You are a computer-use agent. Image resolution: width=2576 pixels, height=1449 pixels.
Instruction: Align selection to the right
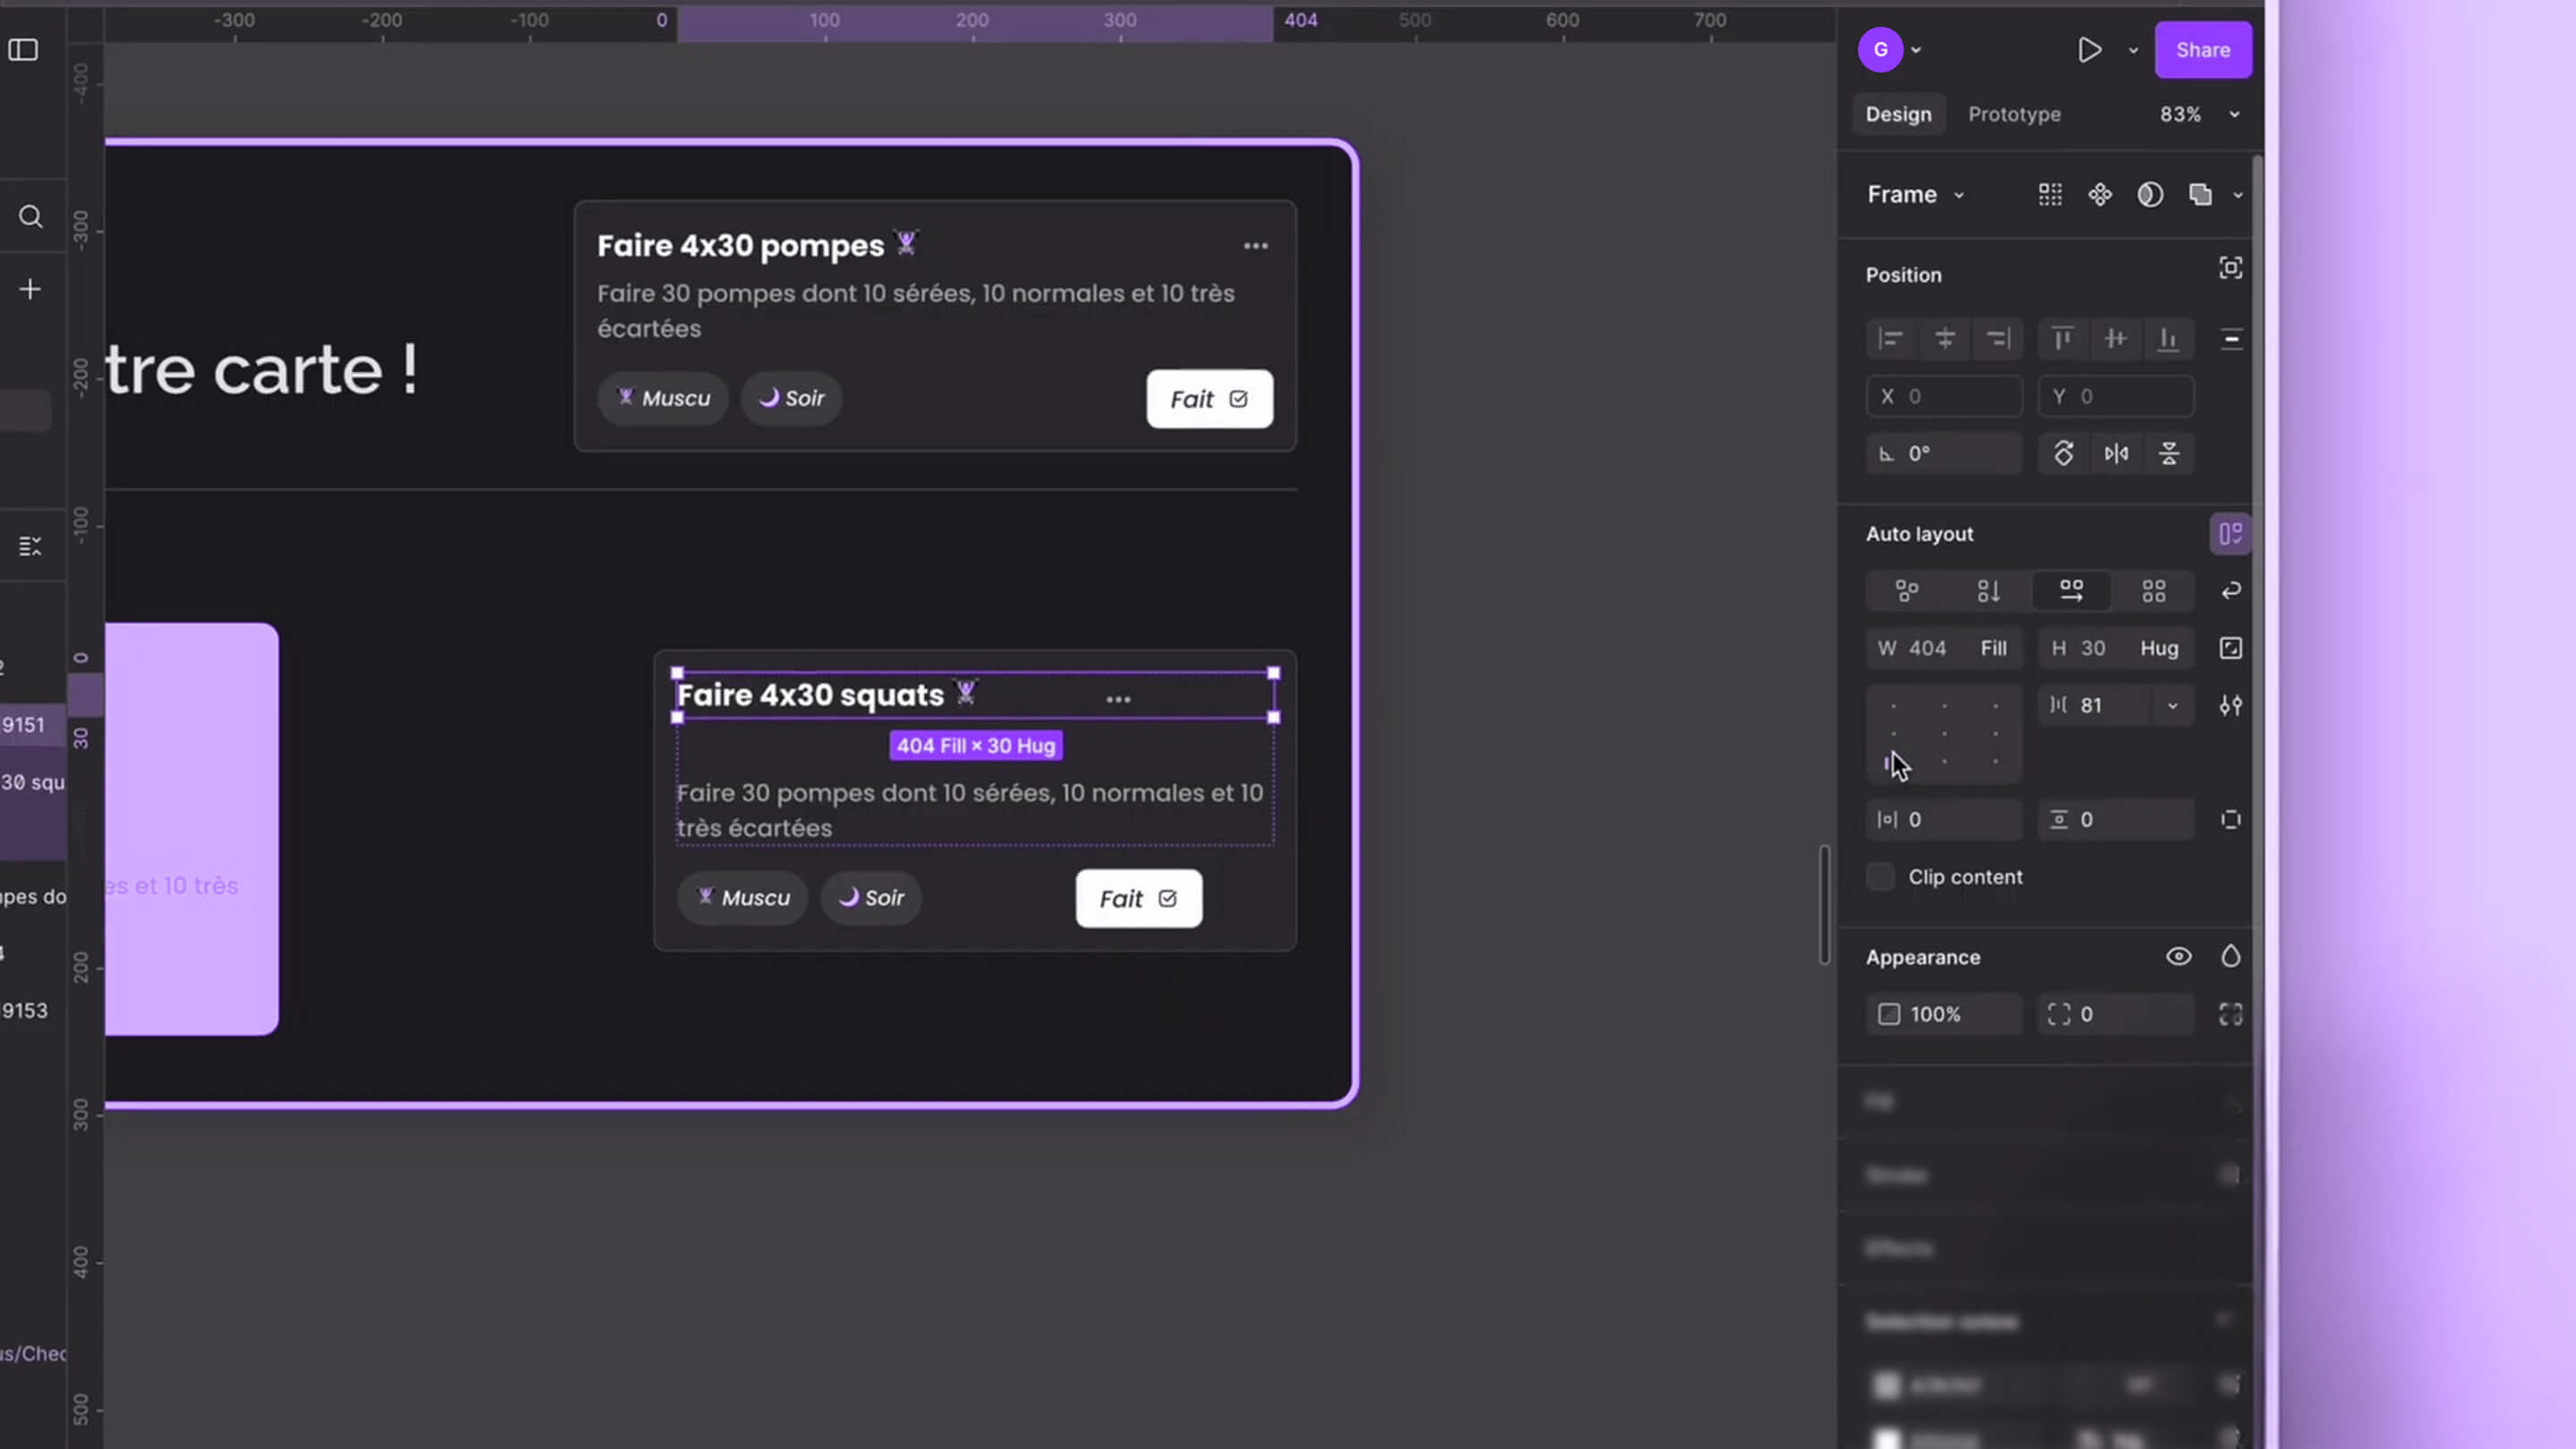pos(1998,339)
